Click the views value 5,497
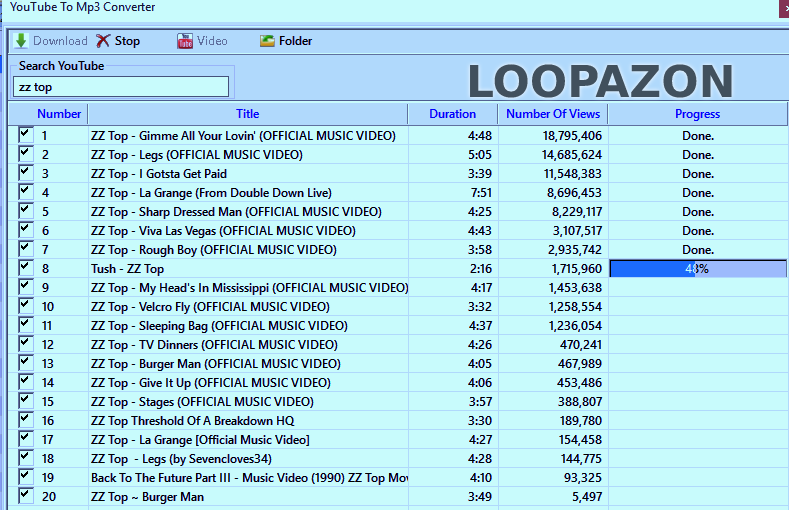 click(x=587, y=497)
